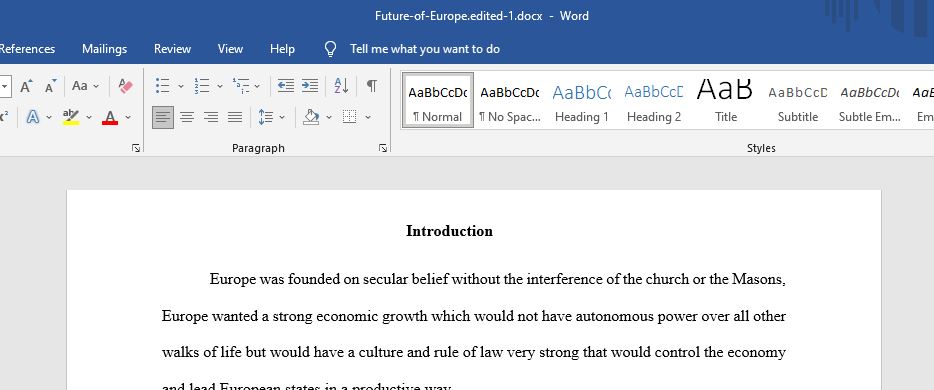
Task: Apply the No Spacing style
Action: tap(509, 101)
